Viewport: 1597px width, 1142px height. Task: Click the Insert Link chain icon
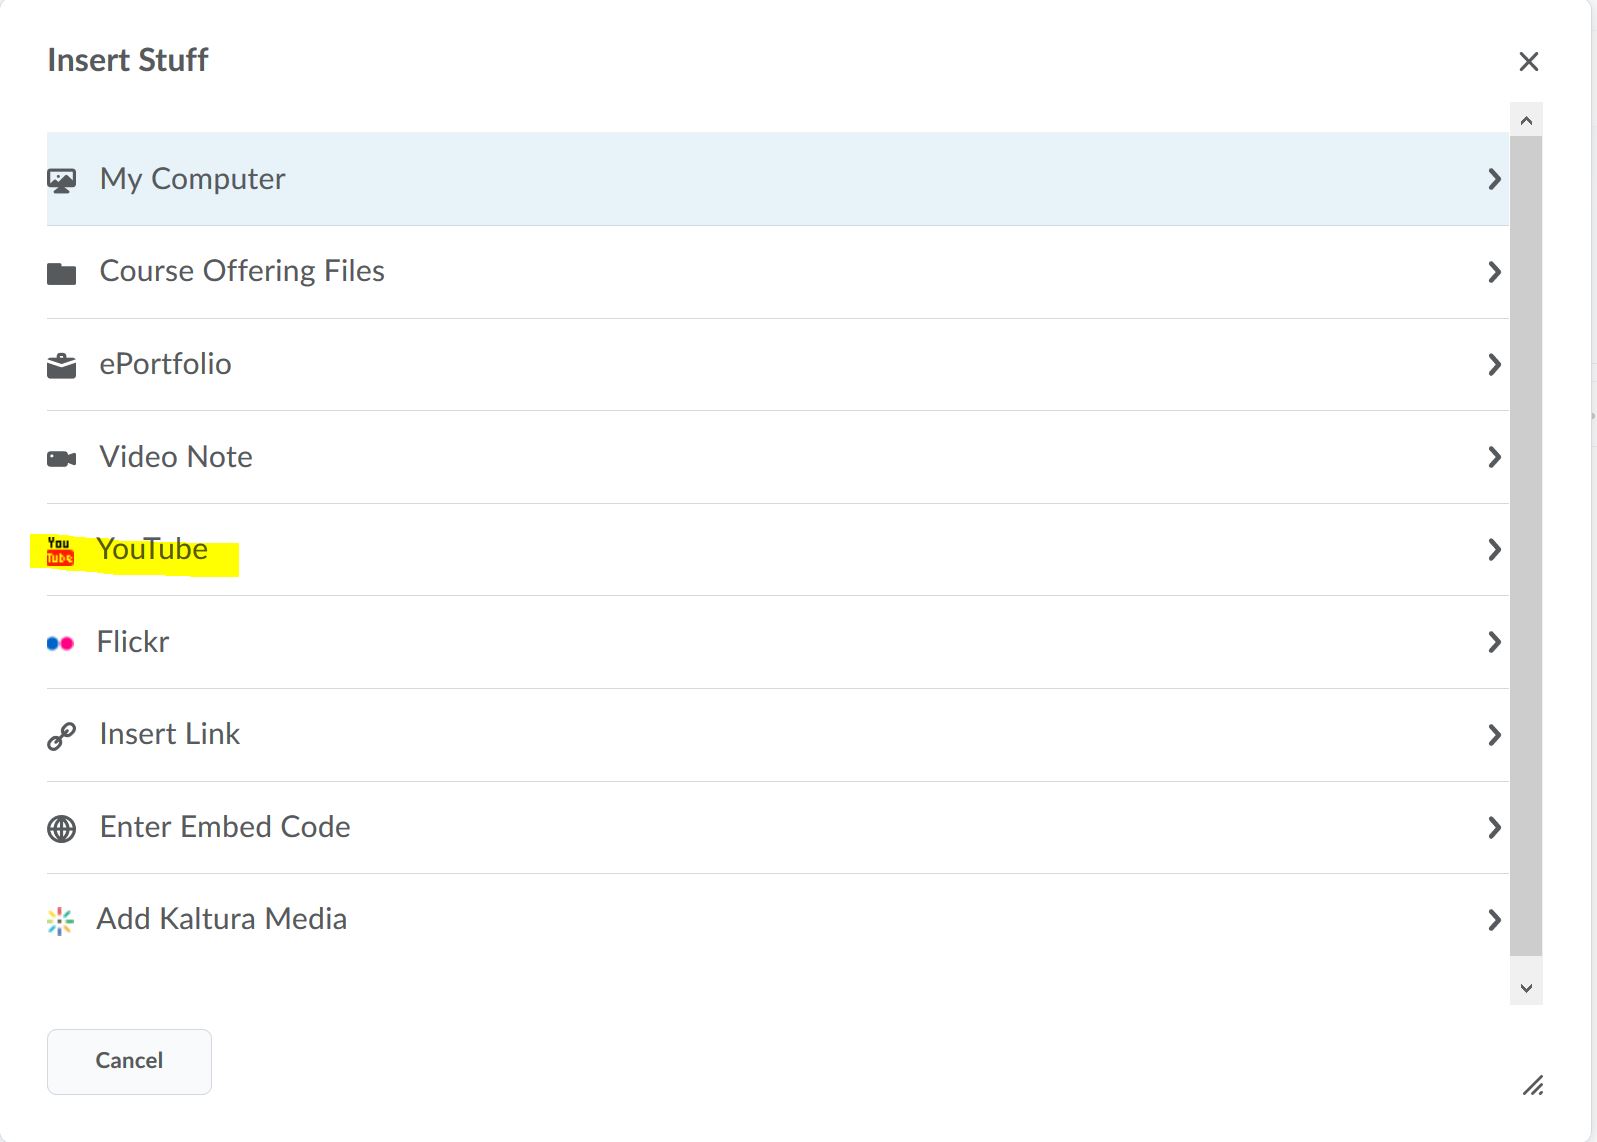(61, 737)
